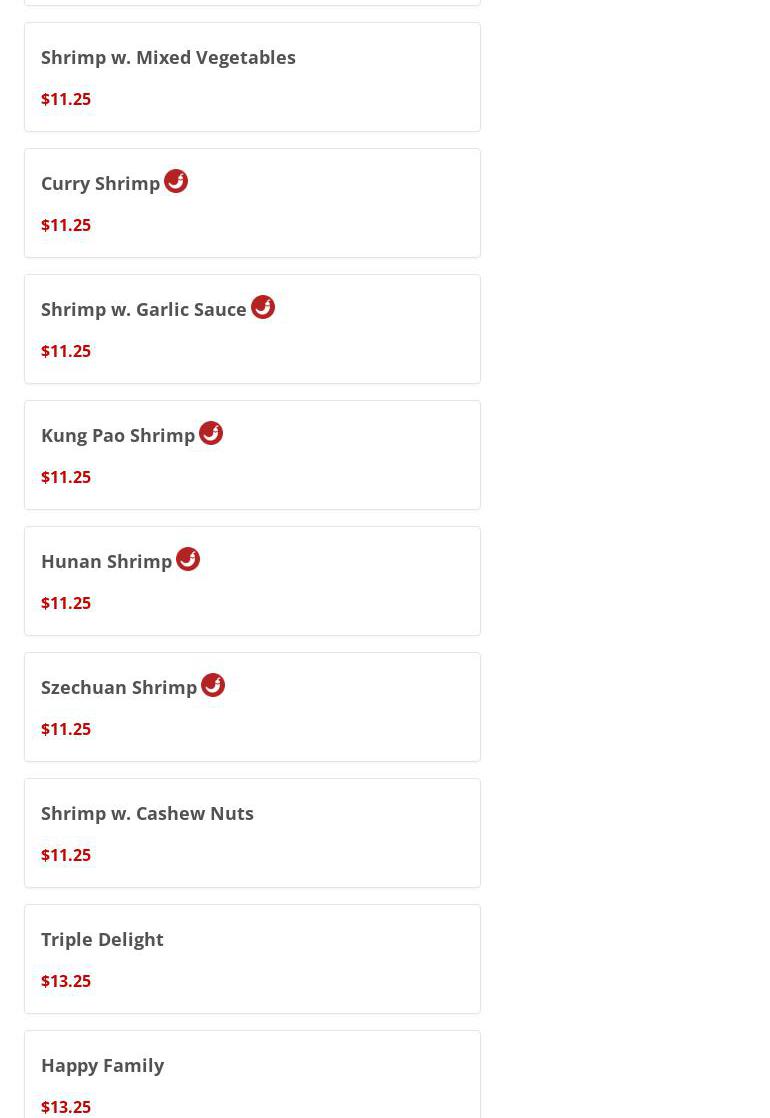Click the spicy icon beside Curry Shrimp
Image resolution: width=770 pixels, height=1118 pixels.
176,181
